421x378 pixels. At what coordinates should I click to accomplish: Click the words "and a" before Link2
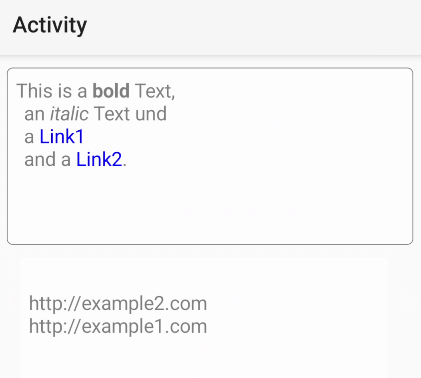[47, 159]
